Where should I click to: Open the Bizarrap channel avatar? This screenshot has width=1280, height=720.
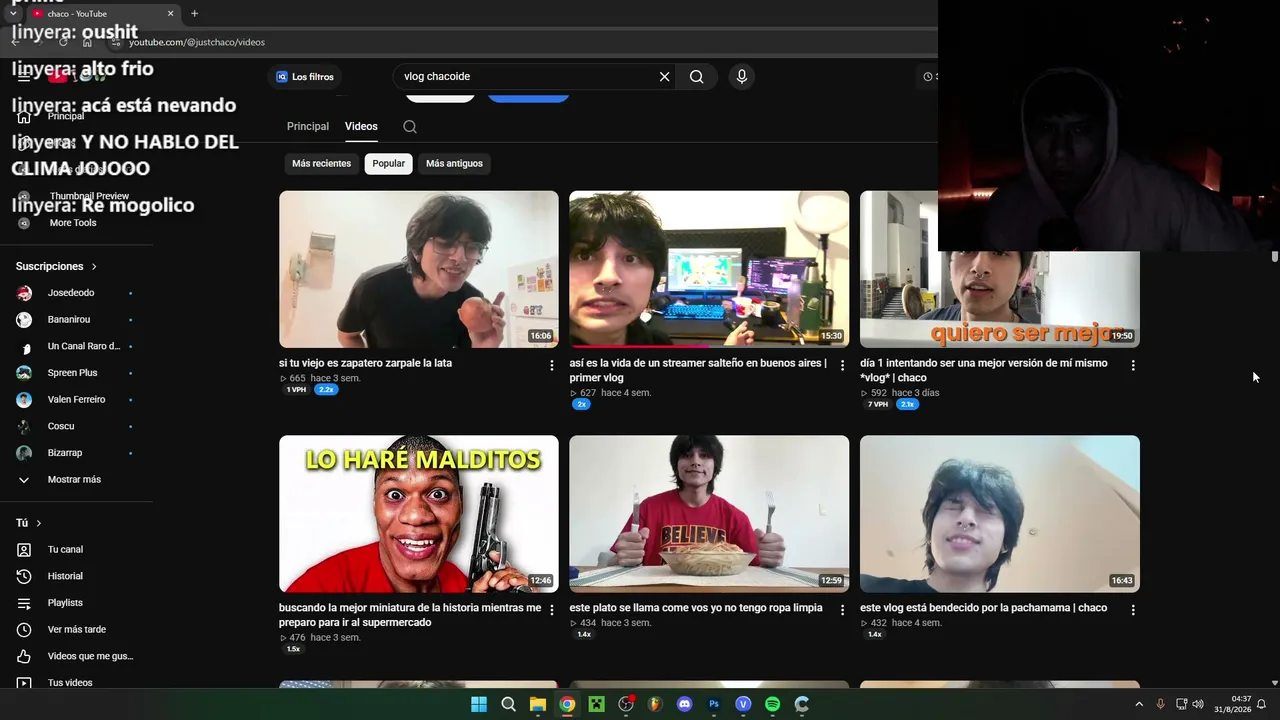[24, 453]
